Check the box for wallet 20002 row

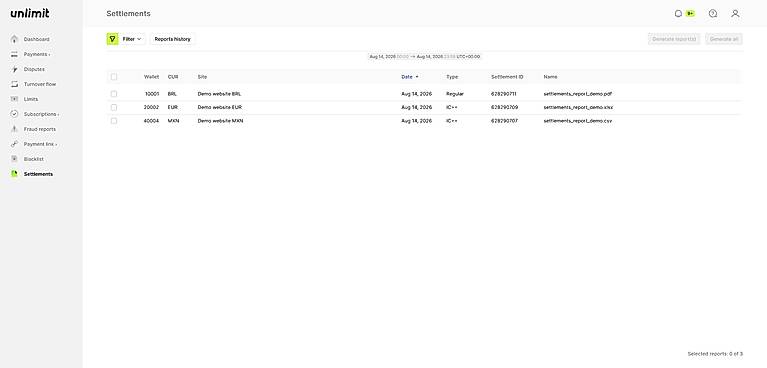click(114, 107)
